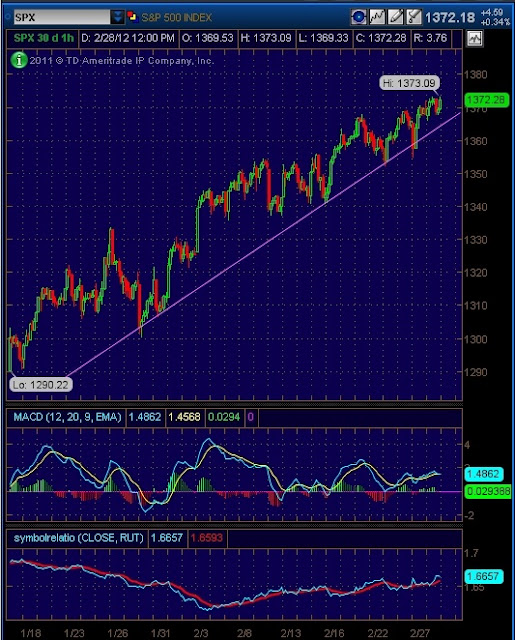Click the C: 1372.28 close value
This screenshot has height=640, width=515.
click(381, 38)
